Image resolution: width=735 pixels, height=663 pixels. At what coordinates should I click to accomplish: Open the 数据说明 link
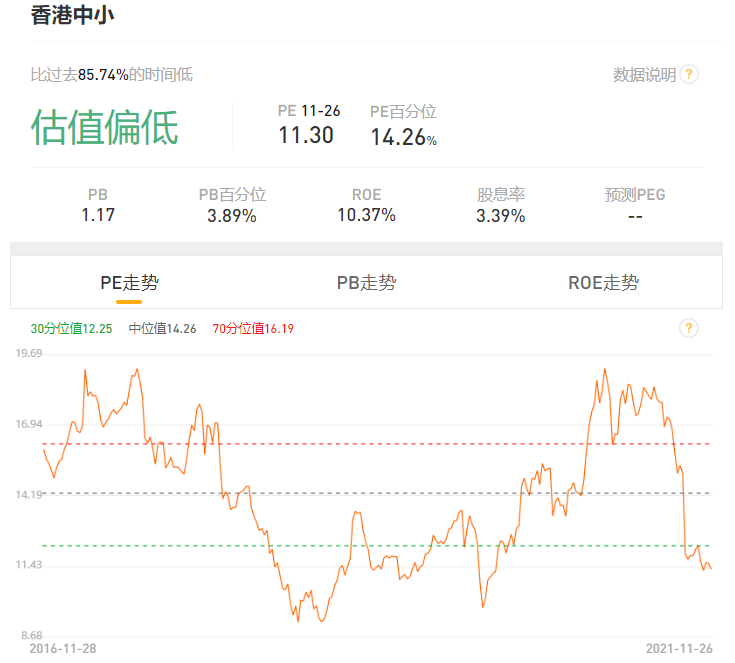click(644, 74)
